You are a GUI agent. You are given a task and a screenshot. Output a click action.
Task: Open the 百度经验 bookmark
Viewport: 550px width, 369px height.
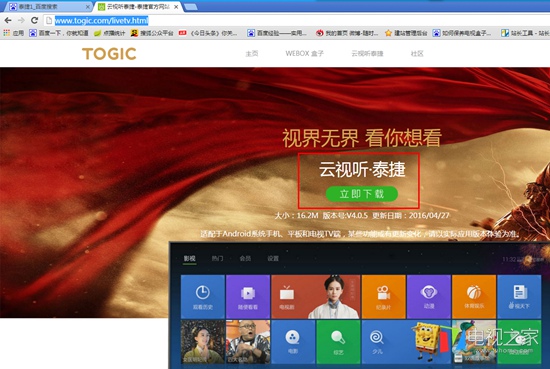click(277, 33)
